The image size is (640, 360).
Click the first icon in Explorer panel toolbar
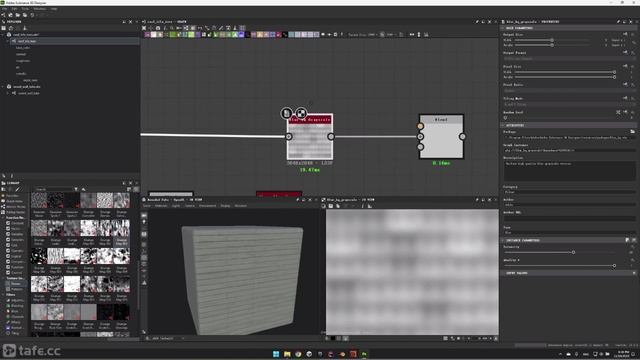click(4, 28)
